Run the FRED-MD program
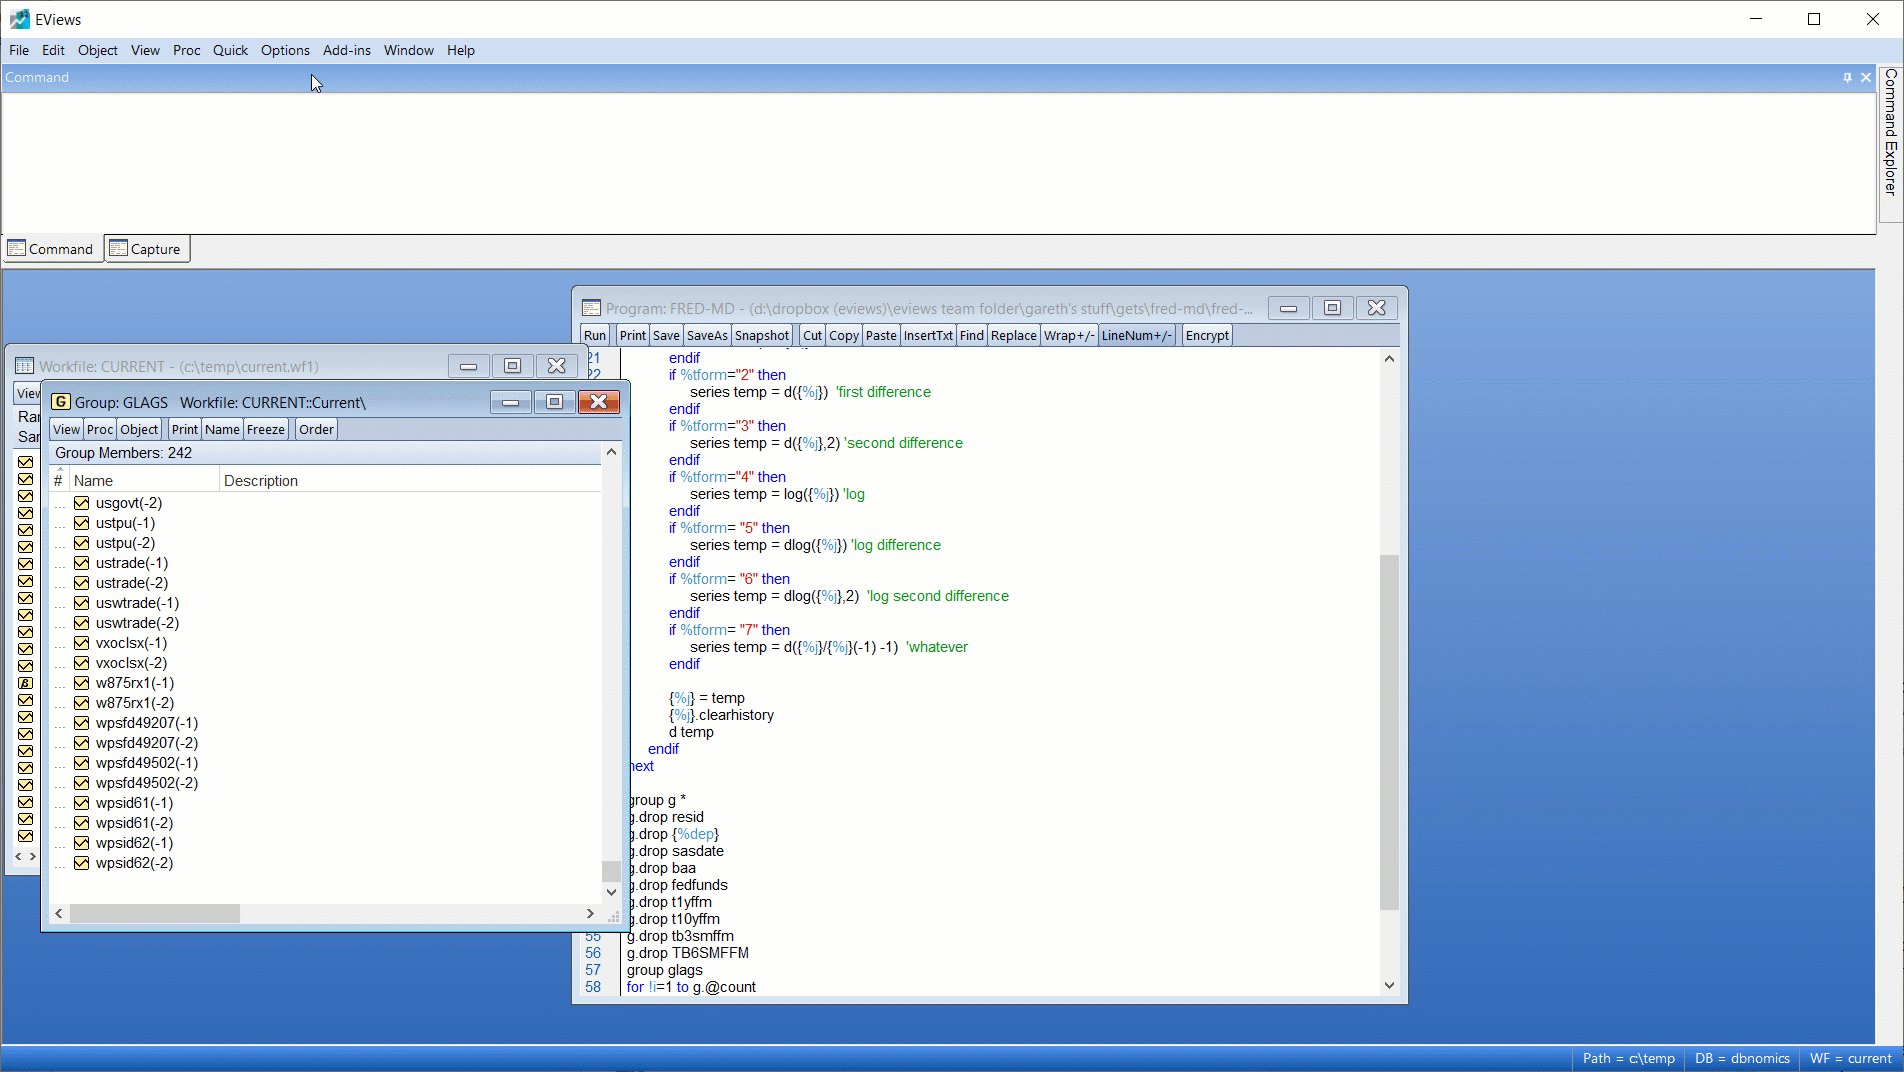1904x1072 pixels. (x=594, y=335)
